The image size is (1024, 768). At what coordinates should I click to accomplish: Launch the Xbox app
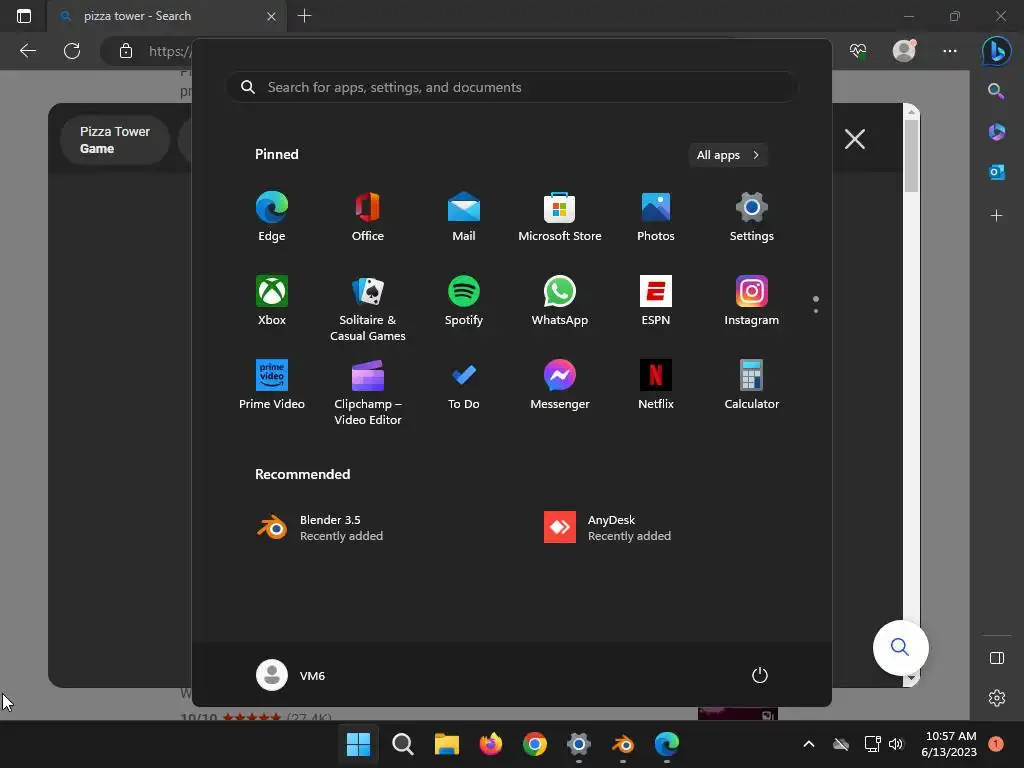tap(272, 300)
